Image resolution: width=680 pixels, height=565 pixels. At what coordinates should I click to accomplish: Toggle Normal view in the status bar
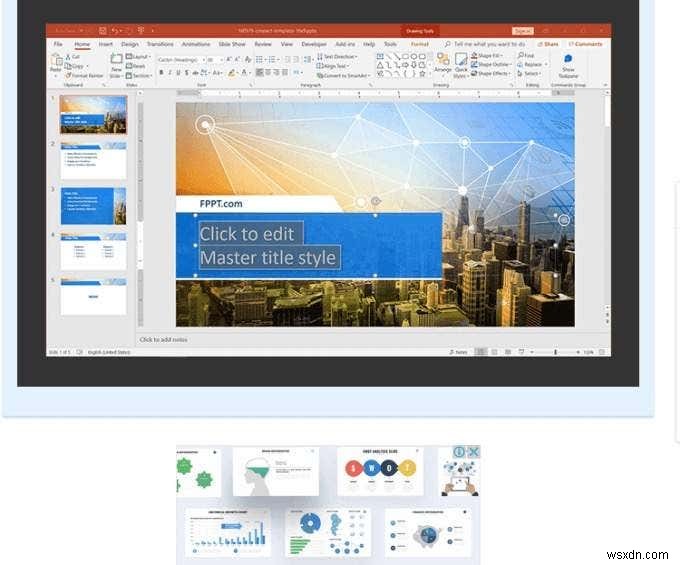tap(481, 352)
